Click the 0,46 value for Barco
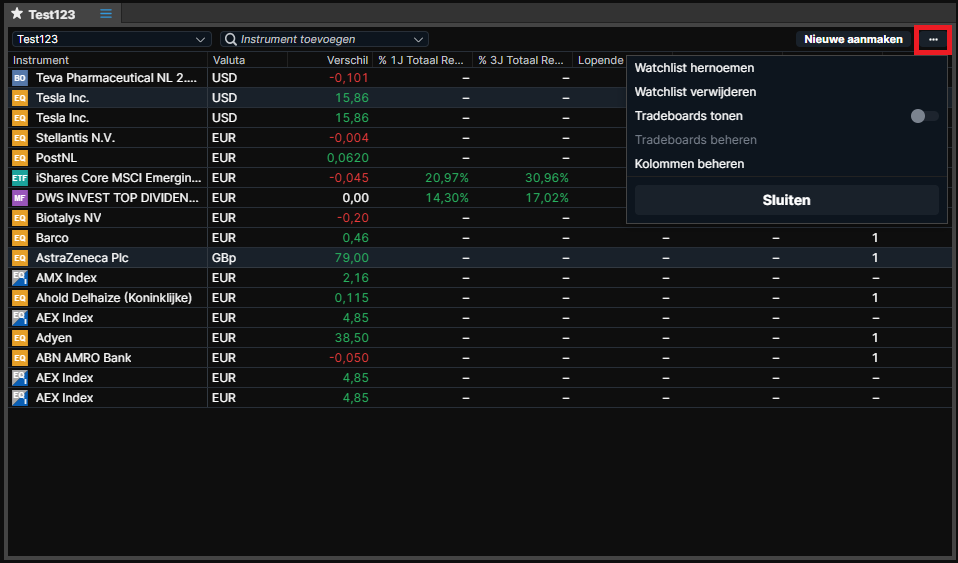 [x=356, y=238]
